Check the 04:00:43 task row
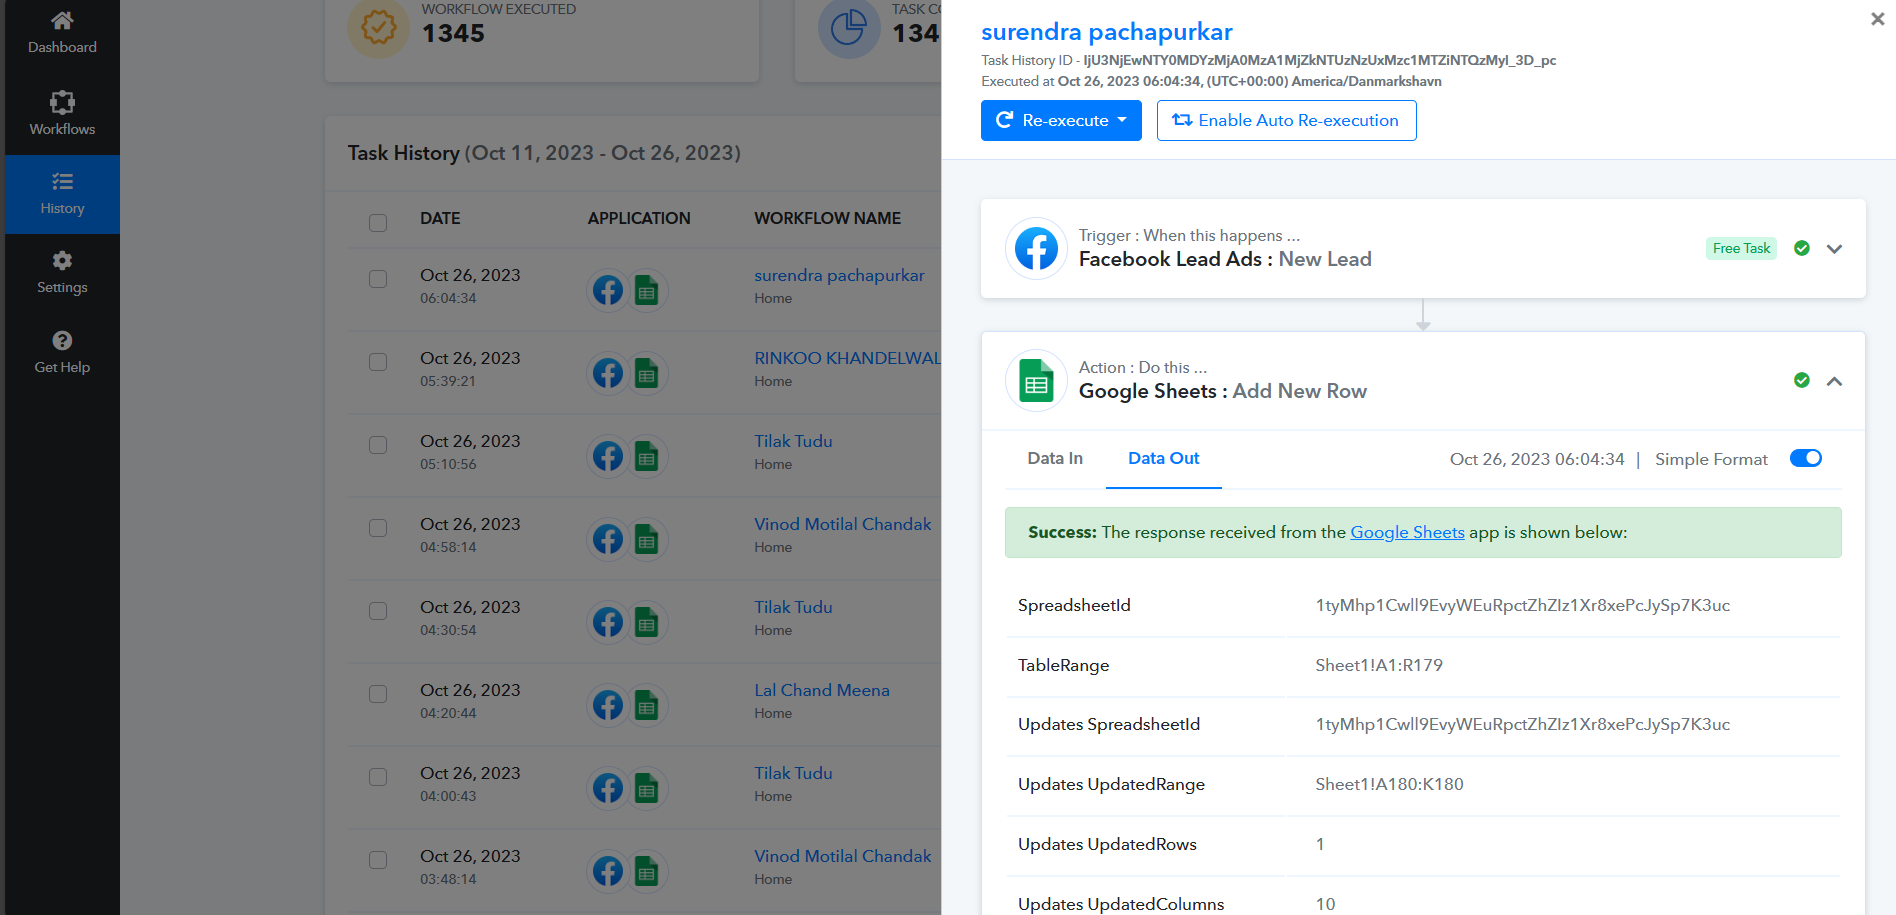This screenshot has width=1896, height=915. [378, 777]
